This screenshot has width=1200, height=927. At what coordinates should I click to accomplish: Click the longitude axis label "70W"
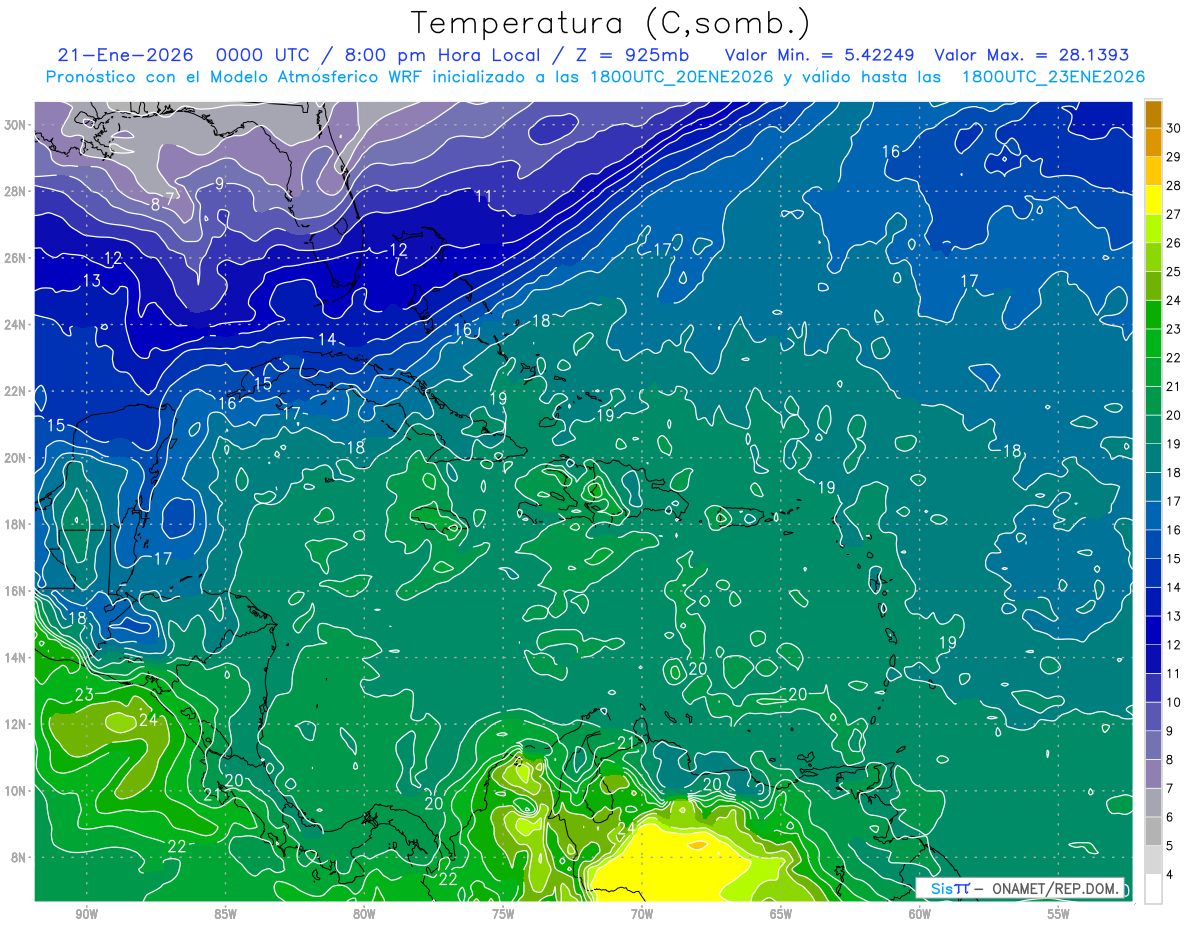coord(642,914)
